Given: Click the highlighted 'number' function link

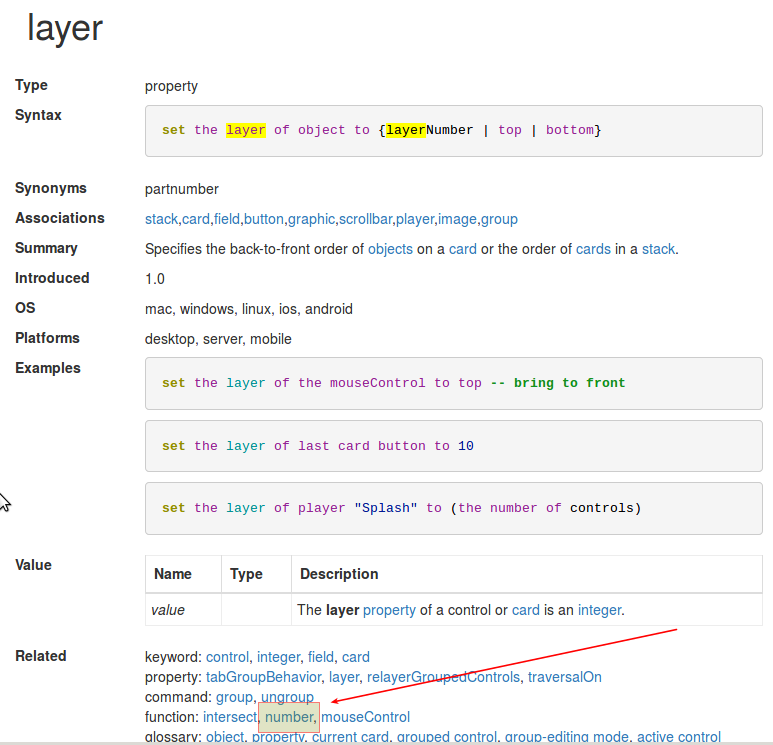Looking at the screenshot, I should (288, 717).
